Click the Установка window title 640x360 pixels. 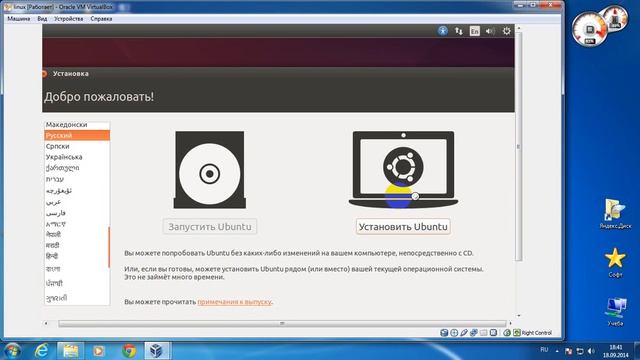pyautogui.click(x=71, y=73)
